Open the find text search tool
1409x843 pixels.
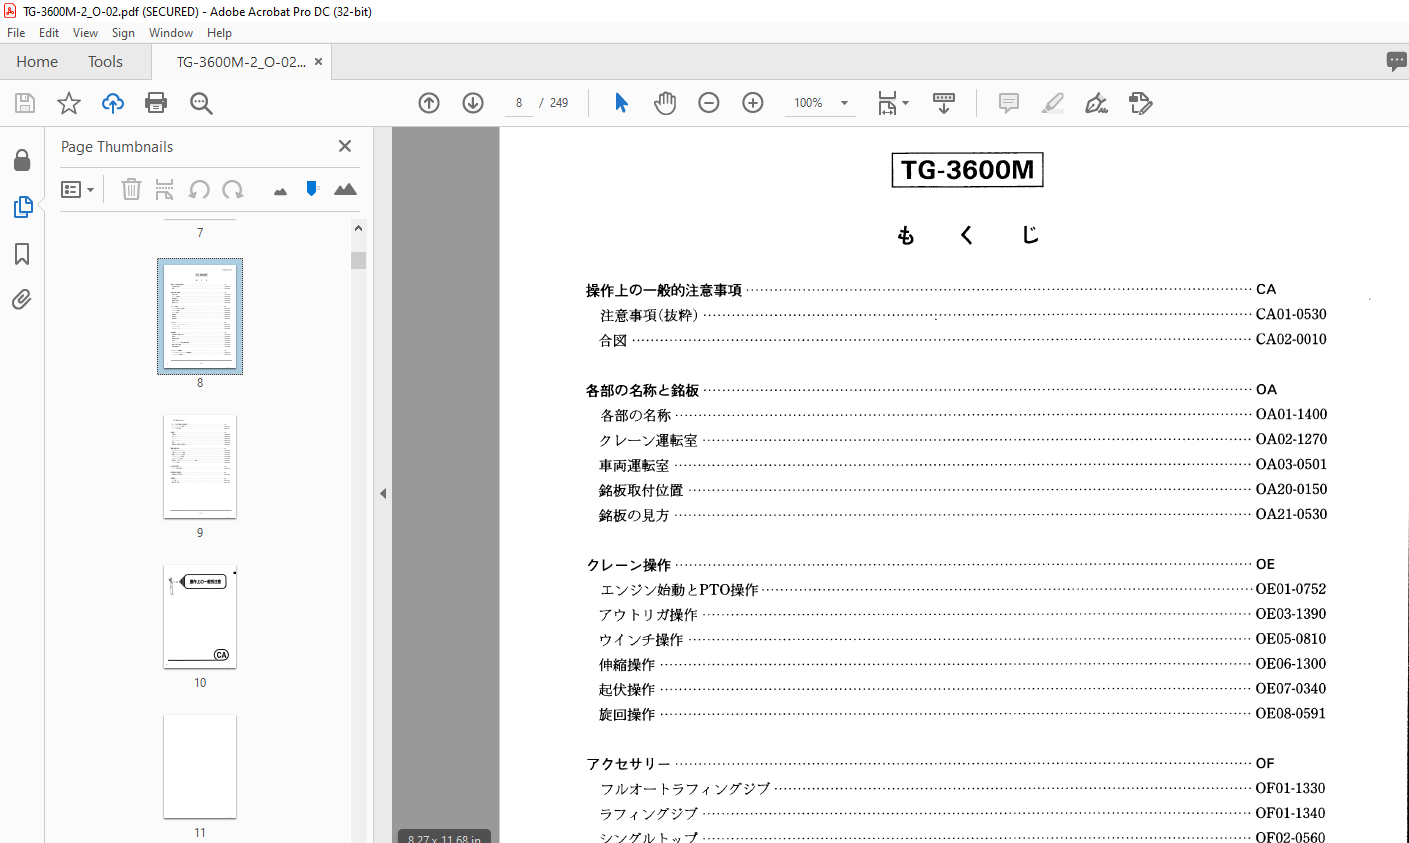click(x=201, y=103)
